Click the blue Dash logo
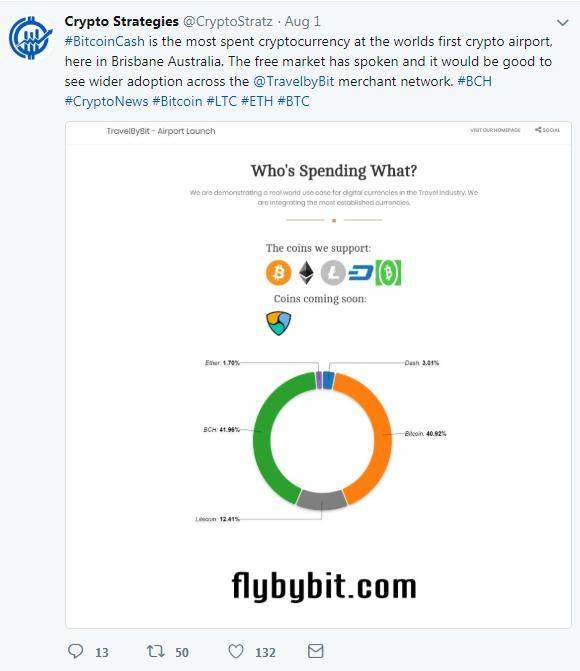 [360, 273]
